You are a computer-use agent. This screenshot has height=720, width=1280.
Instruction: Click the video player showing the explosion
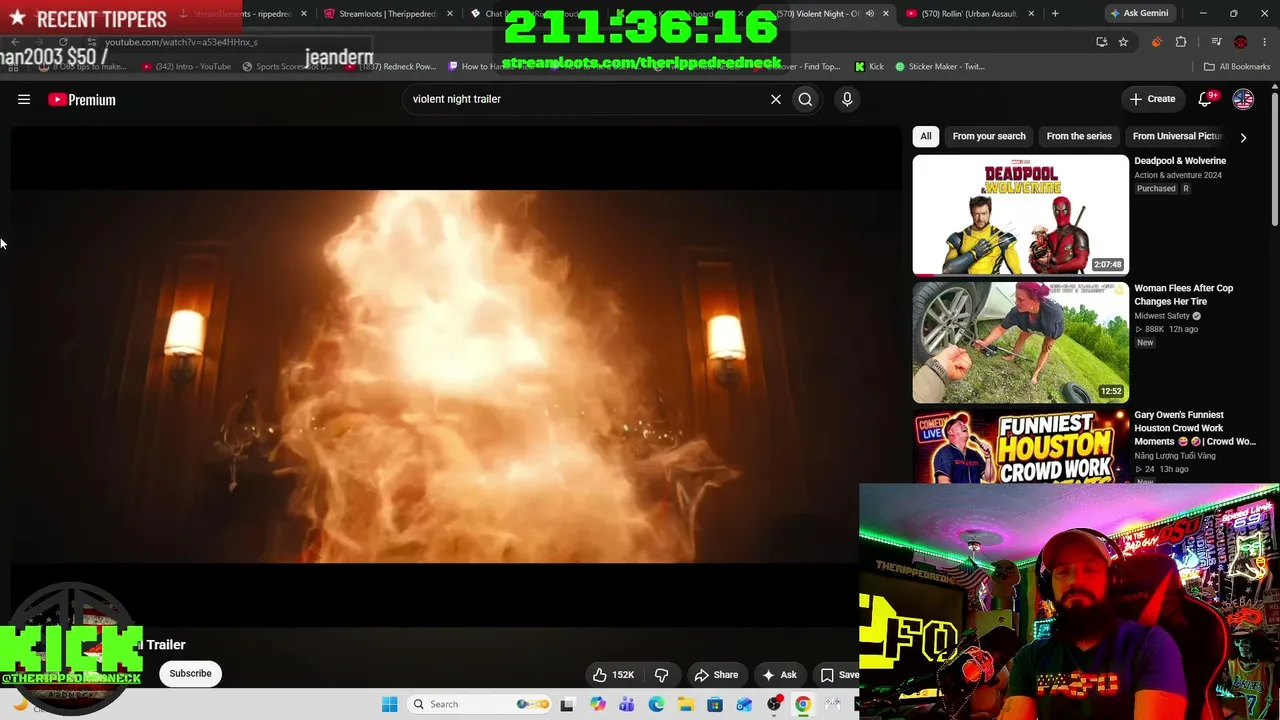click(x=455, y=376)
